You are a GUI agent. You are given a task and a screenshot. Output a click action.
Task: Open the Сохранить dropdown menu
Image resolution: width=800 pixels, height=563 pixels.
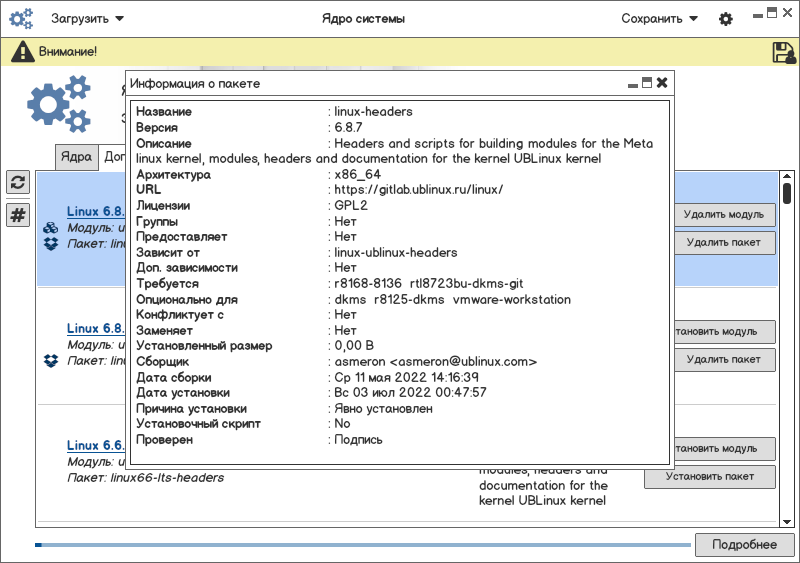[659, 18]
